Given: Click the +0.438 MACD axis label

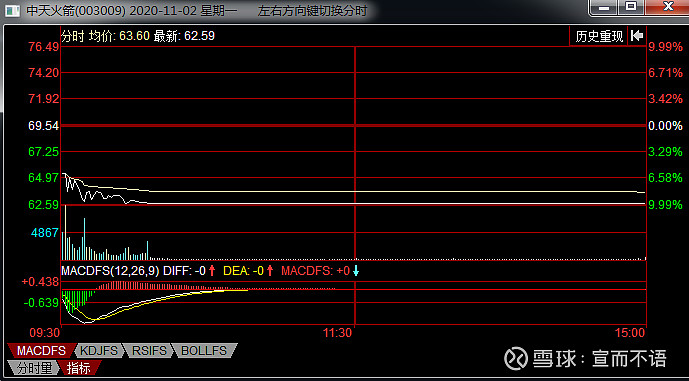Looking at the screenshot, I should [x=40, y=282].
